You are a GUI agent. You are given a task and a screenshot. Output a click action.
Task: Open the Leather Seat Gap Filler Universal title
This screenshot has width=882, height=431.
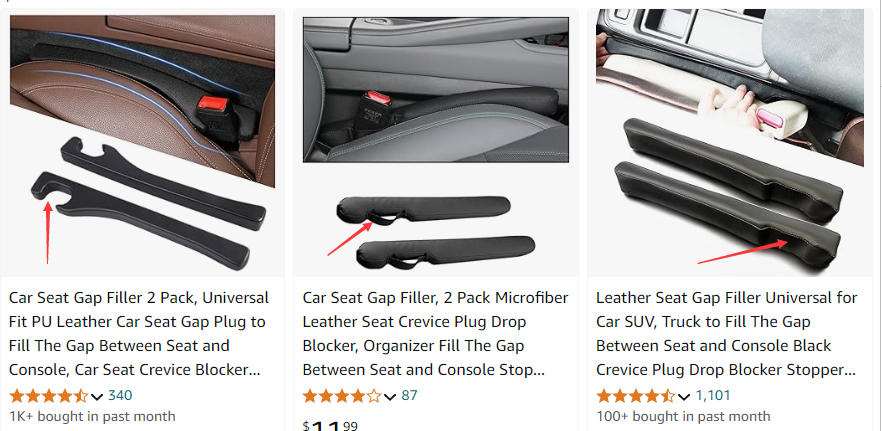(727, 333)
